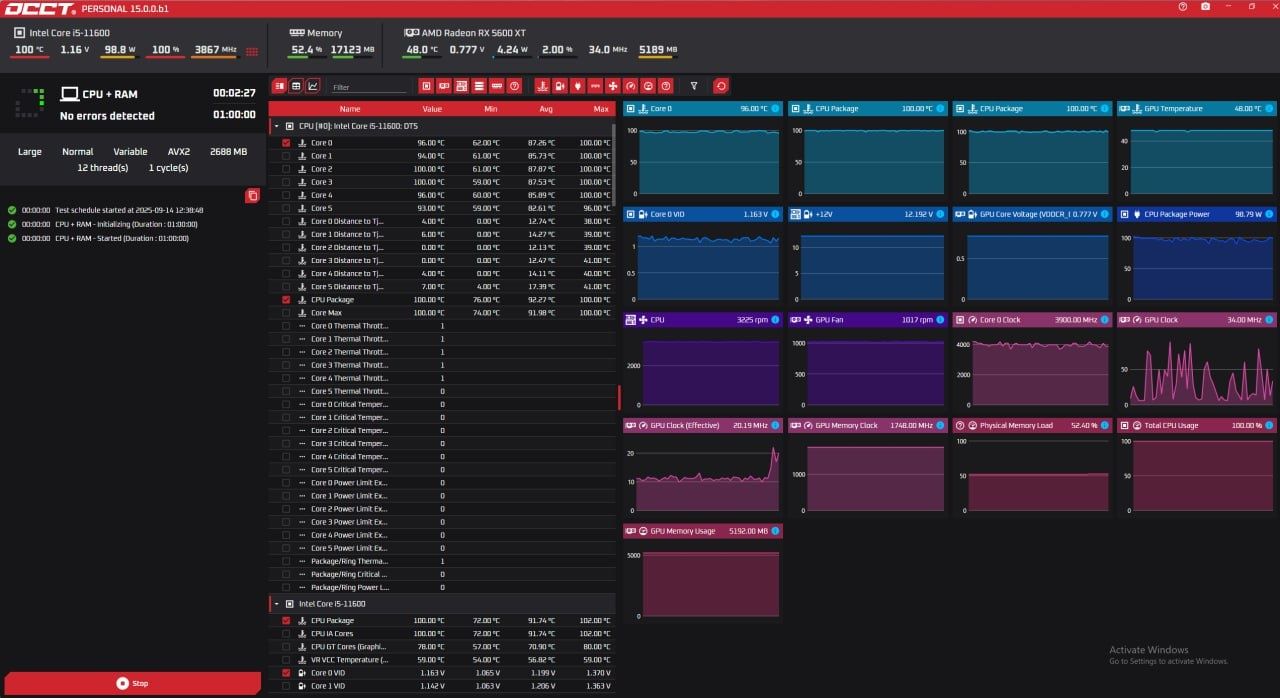Viewport: 1280px width, 698px height.
Task: Check the Core 0 Distance to Tj checkbox
Action: tap(286, 221)
